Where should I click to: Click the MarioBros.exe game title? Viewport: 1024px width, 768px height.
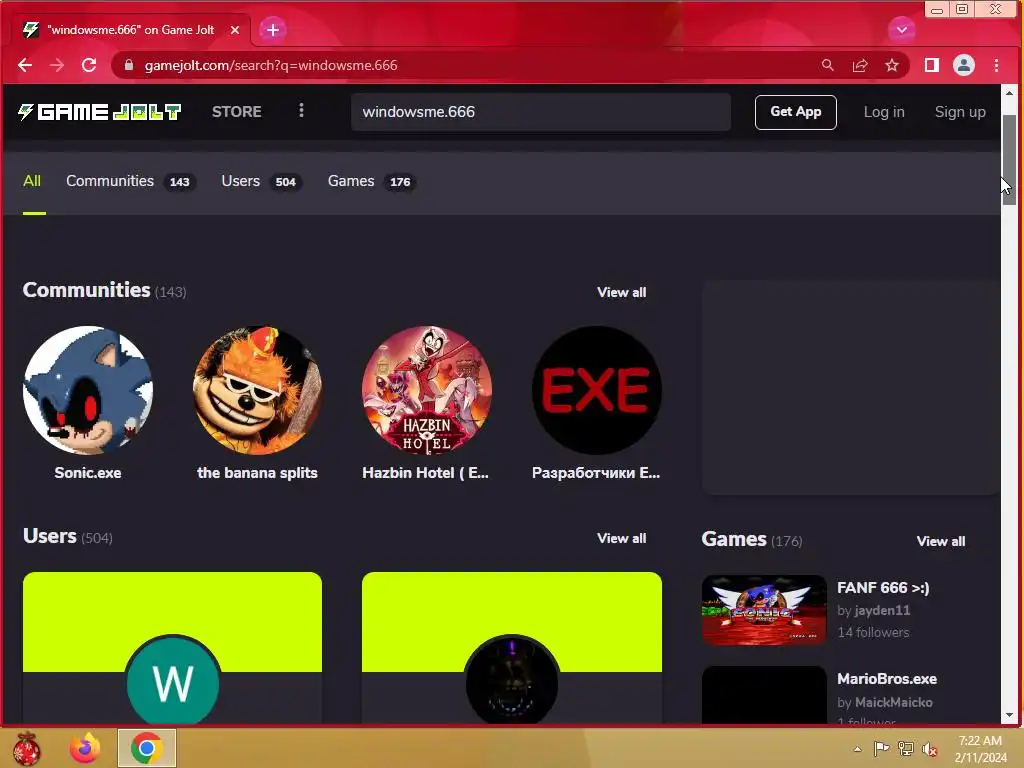click(x=887, y=679)
